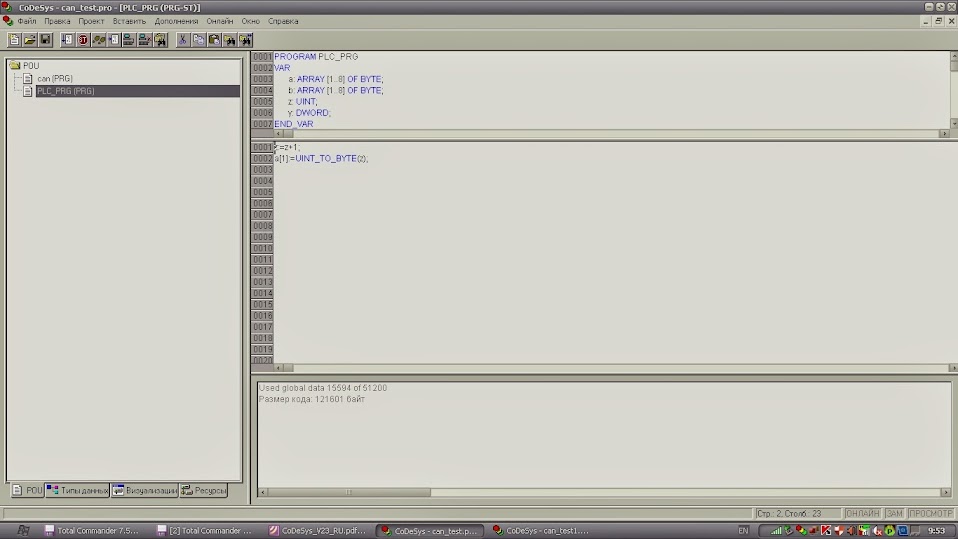Click the Paste clipboard icon
Viewport: 958px width, 539px height.
click(x=214, y=40)
